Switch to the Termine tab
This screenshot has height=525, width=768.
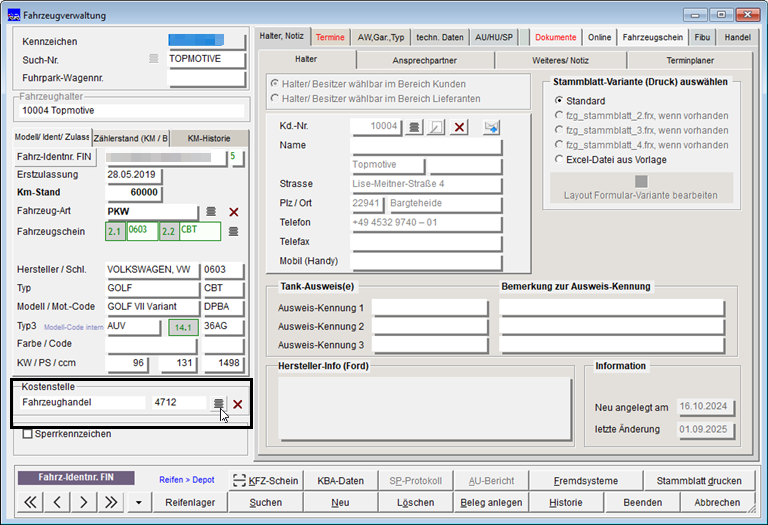pyautogui.click(x=330, y=37)
